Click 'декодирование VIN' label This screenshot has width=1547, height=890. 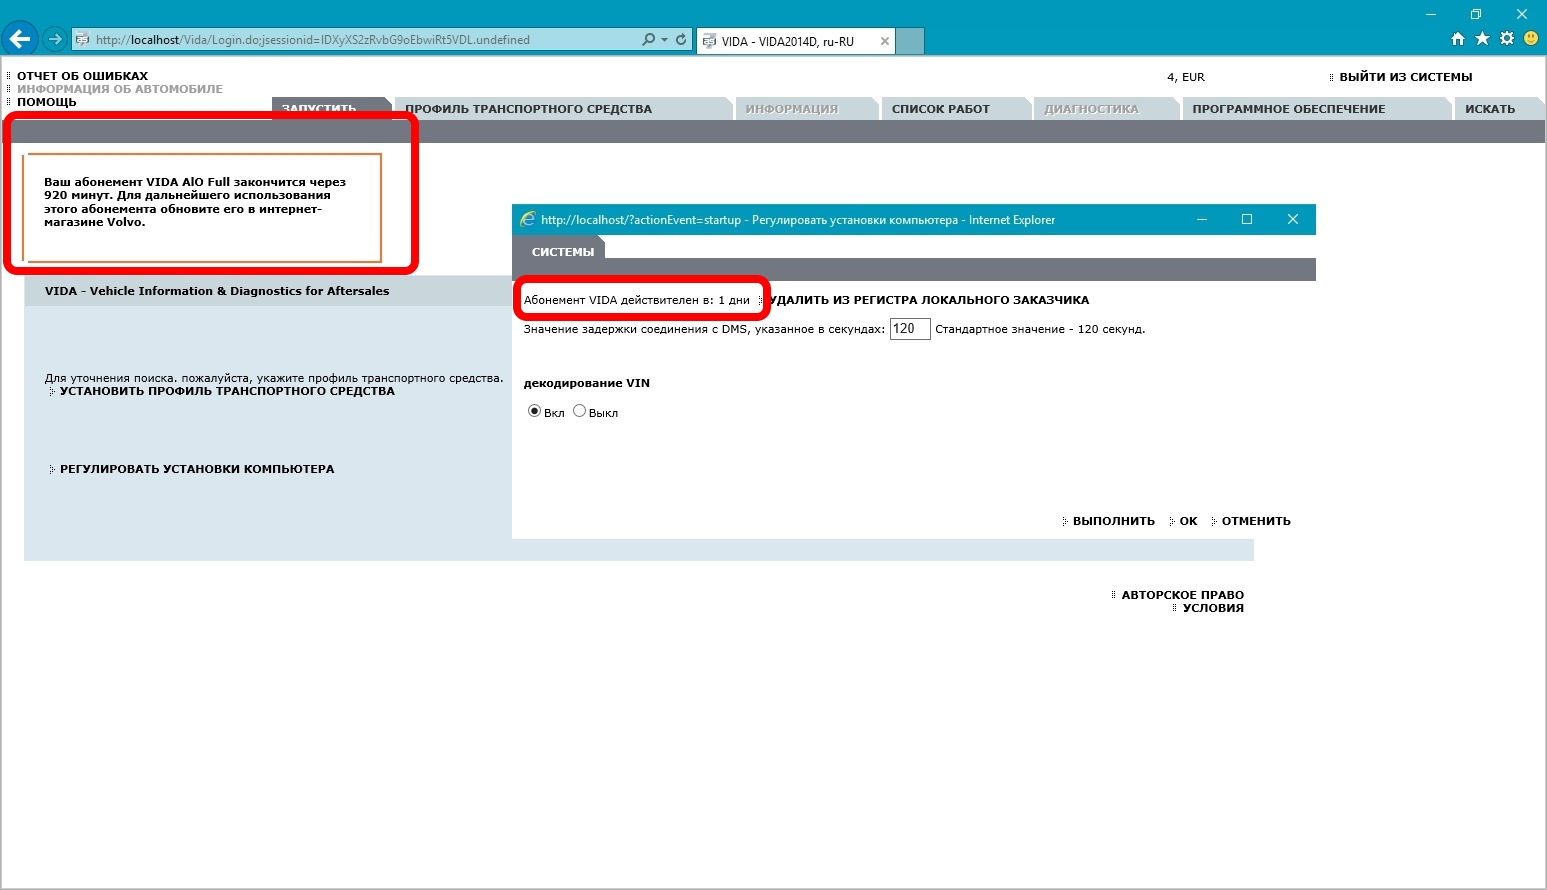pyautogui.click(x=587, y=383)
